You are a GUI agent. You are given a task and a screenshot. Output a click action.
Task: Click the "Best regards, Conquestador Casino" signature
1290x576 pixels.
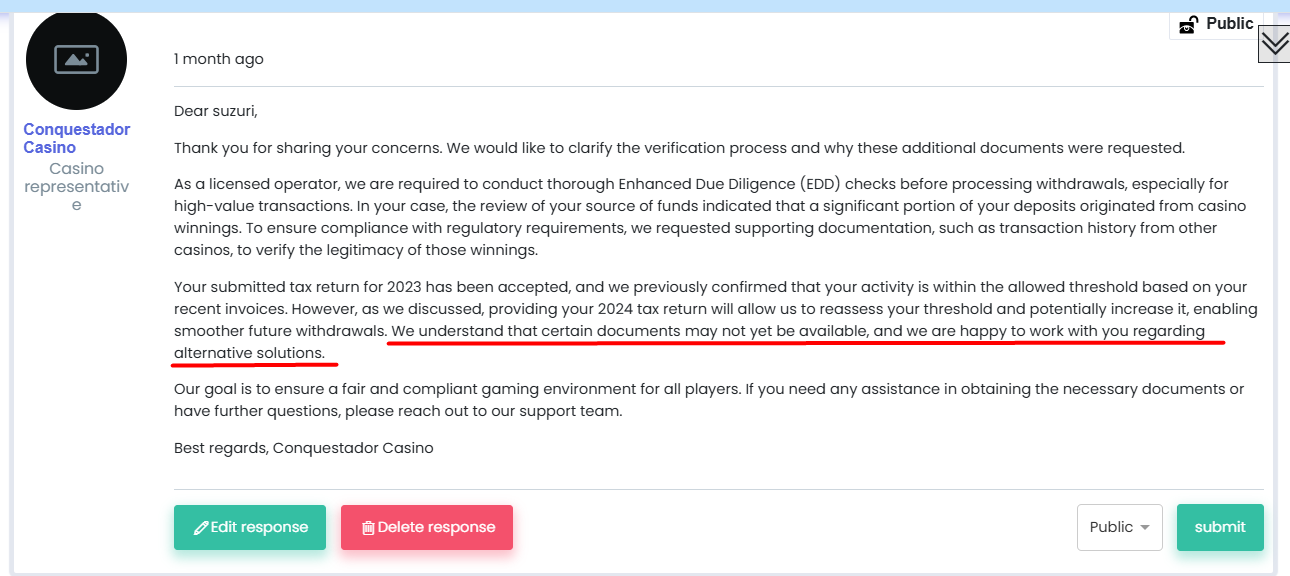point(303,448)
